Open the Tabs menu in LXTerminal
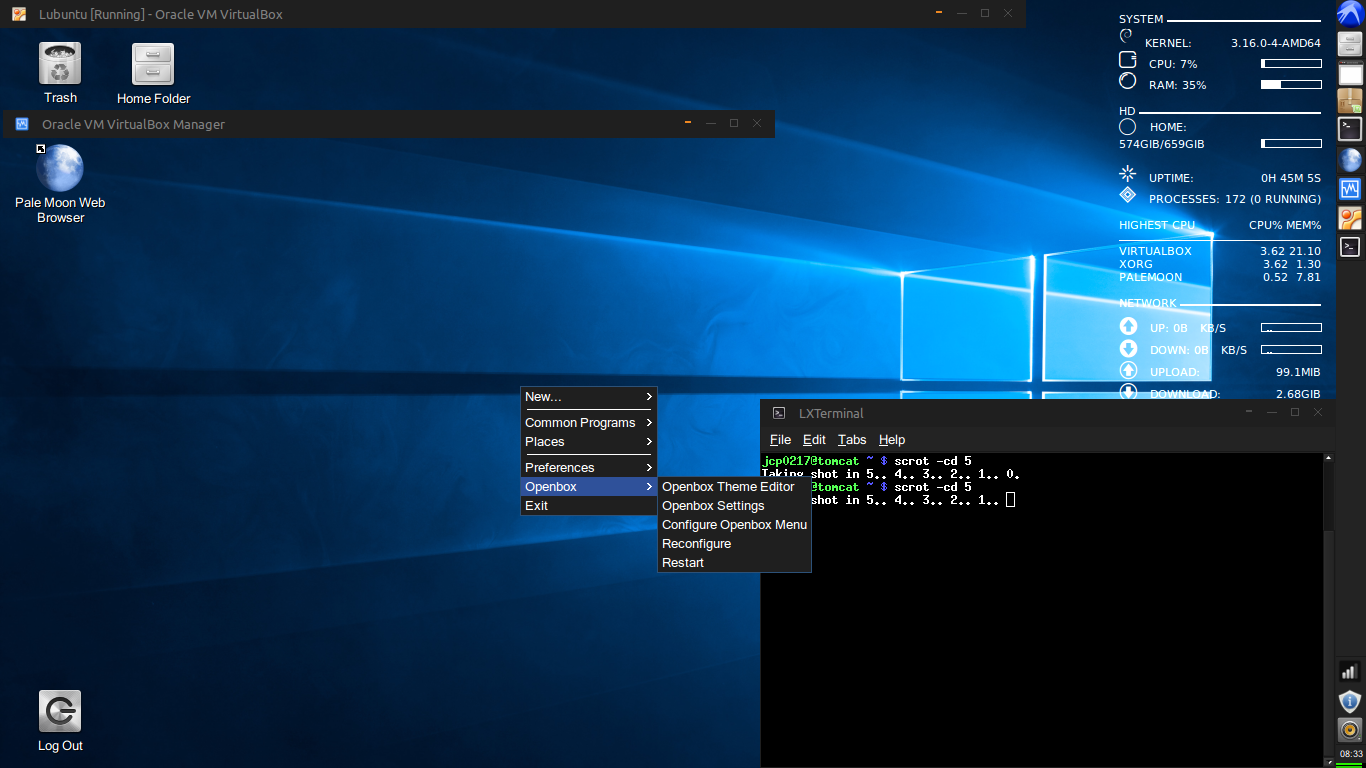The image size is (1366, 768). 852,440
